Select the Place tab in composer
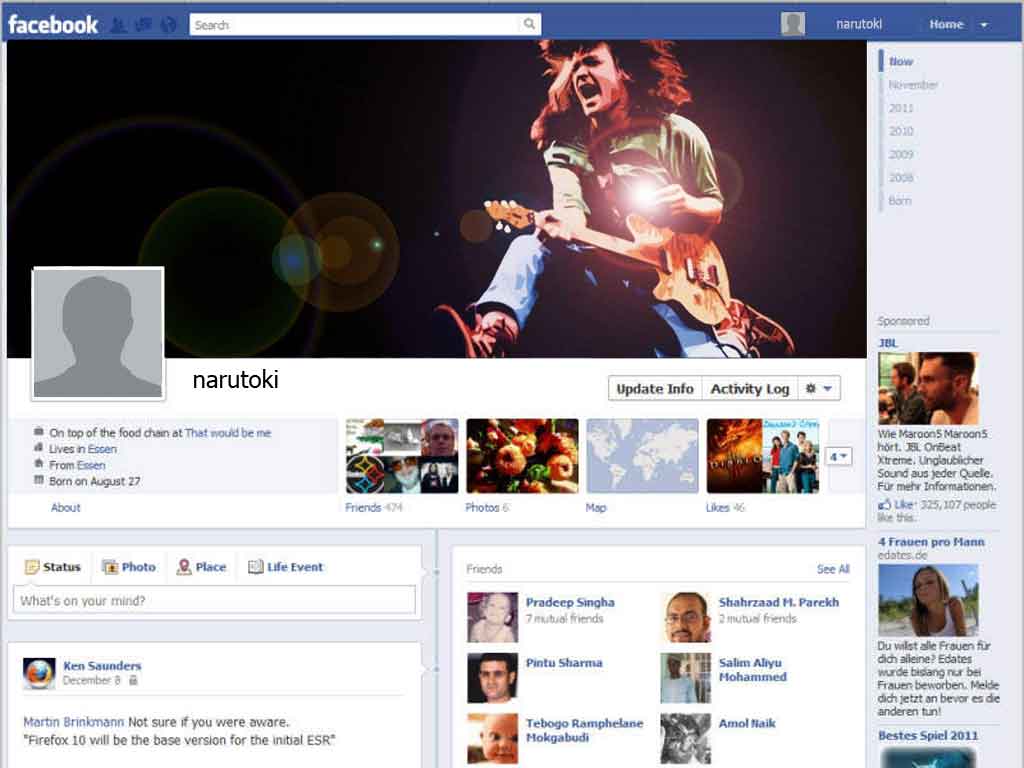 [x=201, y=567]
